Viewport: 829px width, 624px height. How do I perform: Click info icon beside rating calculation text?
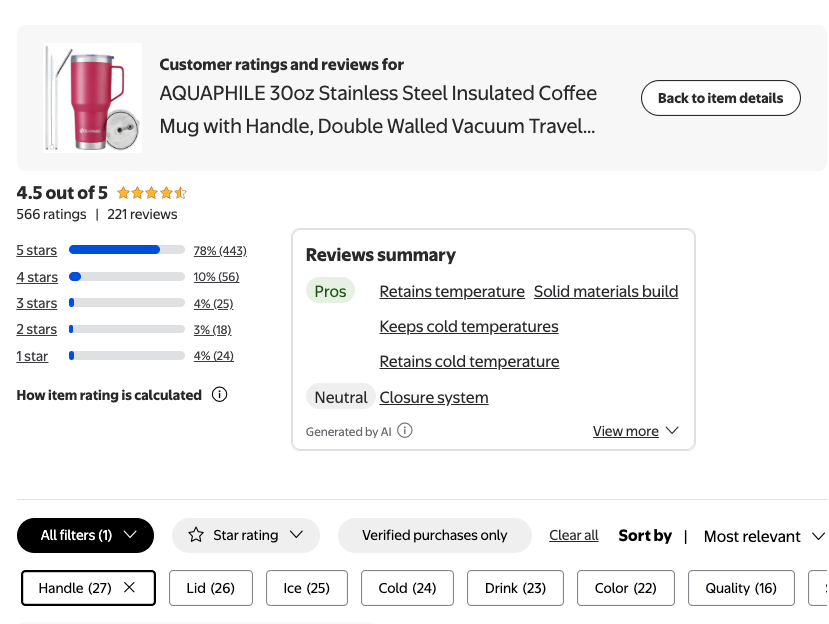pyautogui.click(x=220, y=395)
